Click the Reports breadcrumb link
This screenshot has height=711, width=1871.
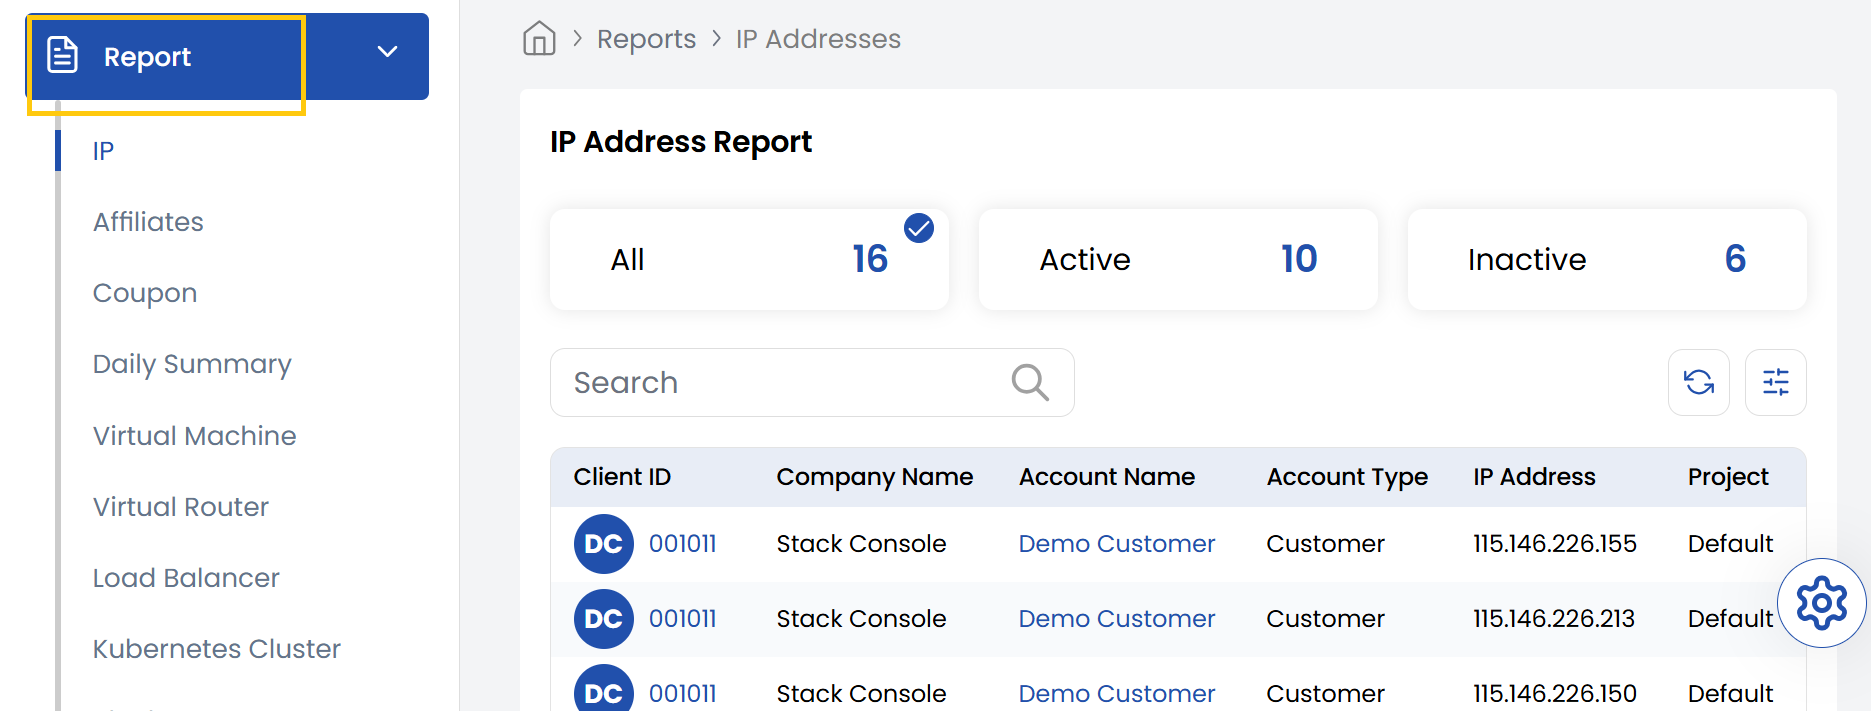point(646,39)
